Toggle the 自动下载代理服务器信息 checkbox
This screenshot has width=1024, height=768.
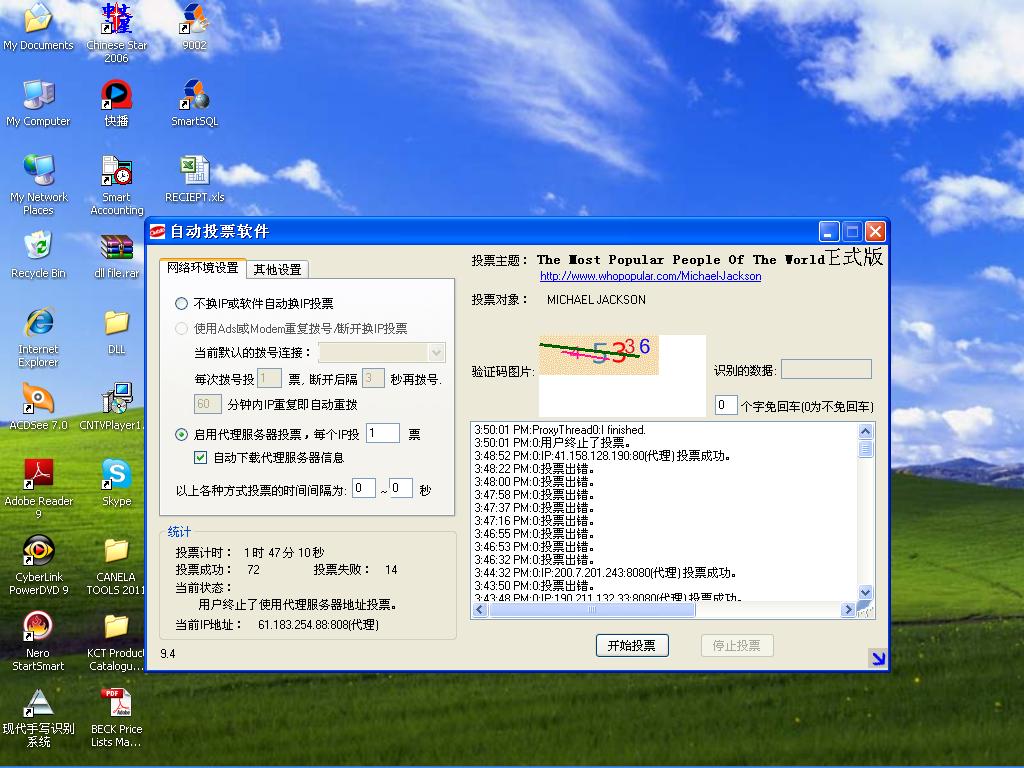pos(201,458)
